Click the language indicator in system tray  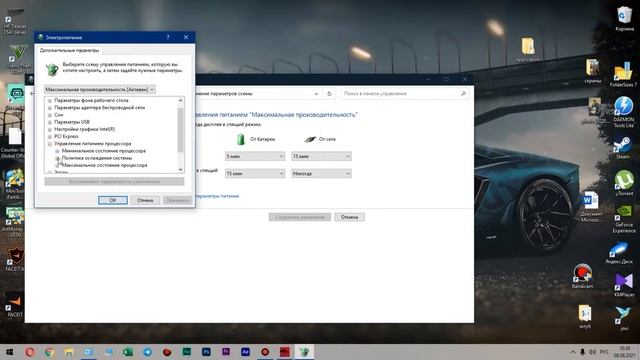point(604,352)
